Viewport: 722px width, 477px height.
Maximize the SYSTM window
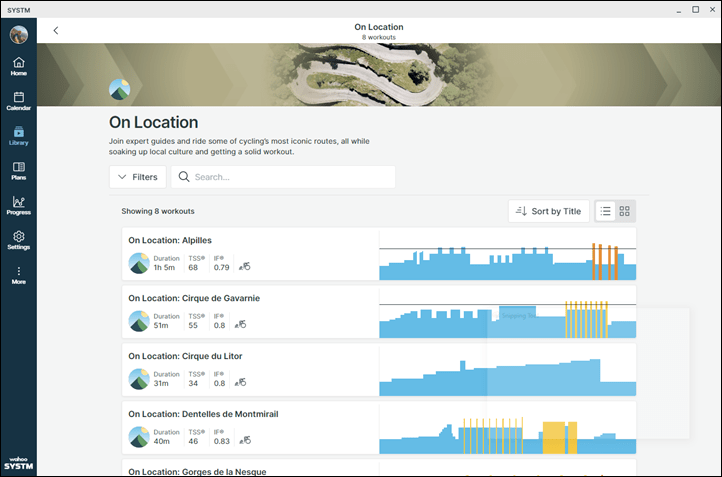pyautogui.click(x=696, y=10)
